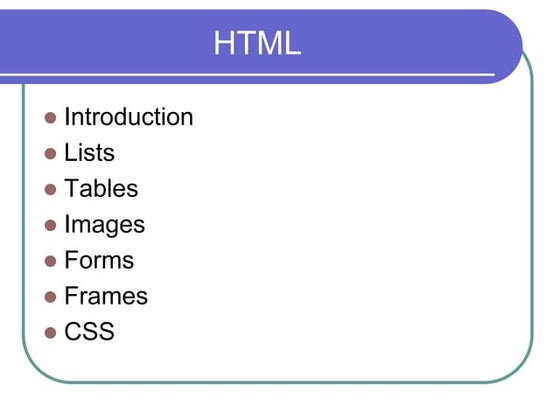
Task: Click the bullet dot beside Forms
Action: 50,261
